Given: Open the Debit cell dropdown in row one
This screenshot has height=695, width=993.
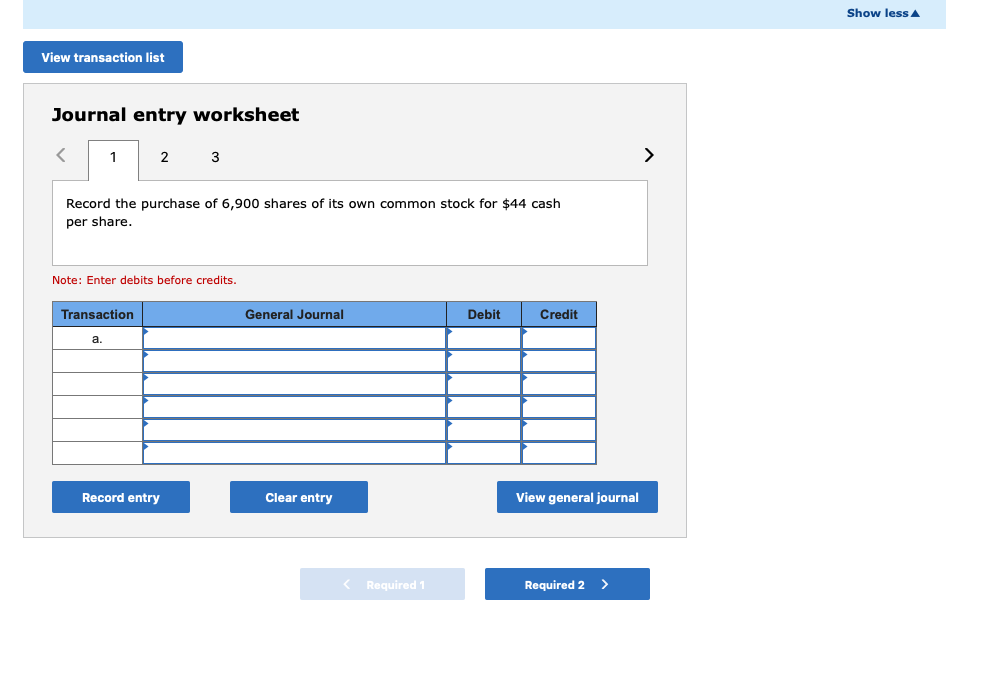Looking at the screenshot, I should (450, 332).
